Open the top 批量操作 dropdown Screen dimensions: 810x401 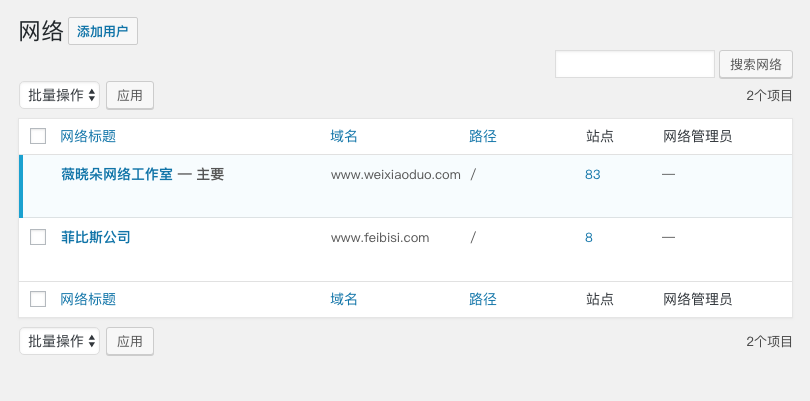pyautogui.click(x=60, y=95)
